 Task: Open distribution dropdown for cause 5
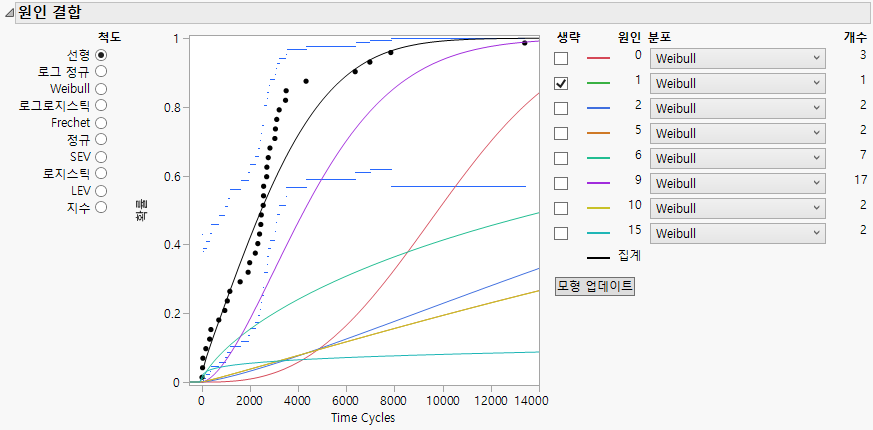coord(738,133)
